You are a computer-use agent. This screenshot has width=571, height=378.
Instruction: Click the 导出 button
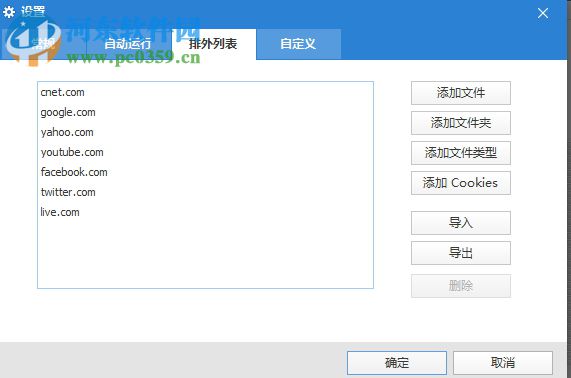tap(461, 253)
